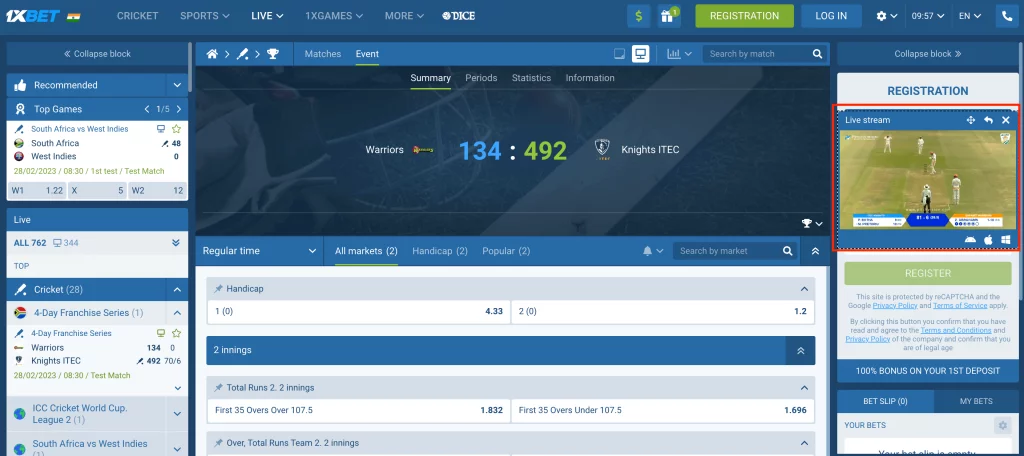Collapse all markets double-chevron button

coord(814,251)
